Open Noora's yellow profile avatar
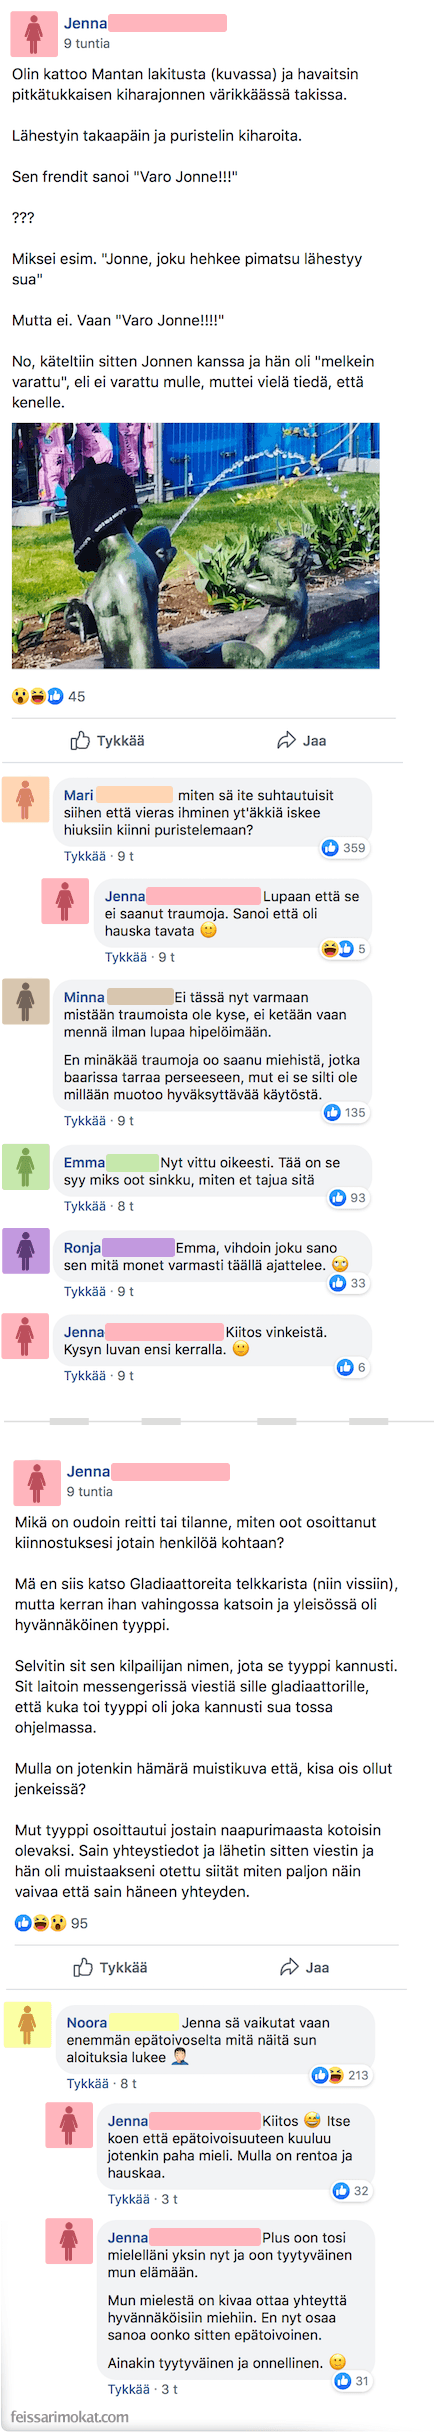Image resolution: width=441 pixels, height=2433 pixels. click(28, 2025)
